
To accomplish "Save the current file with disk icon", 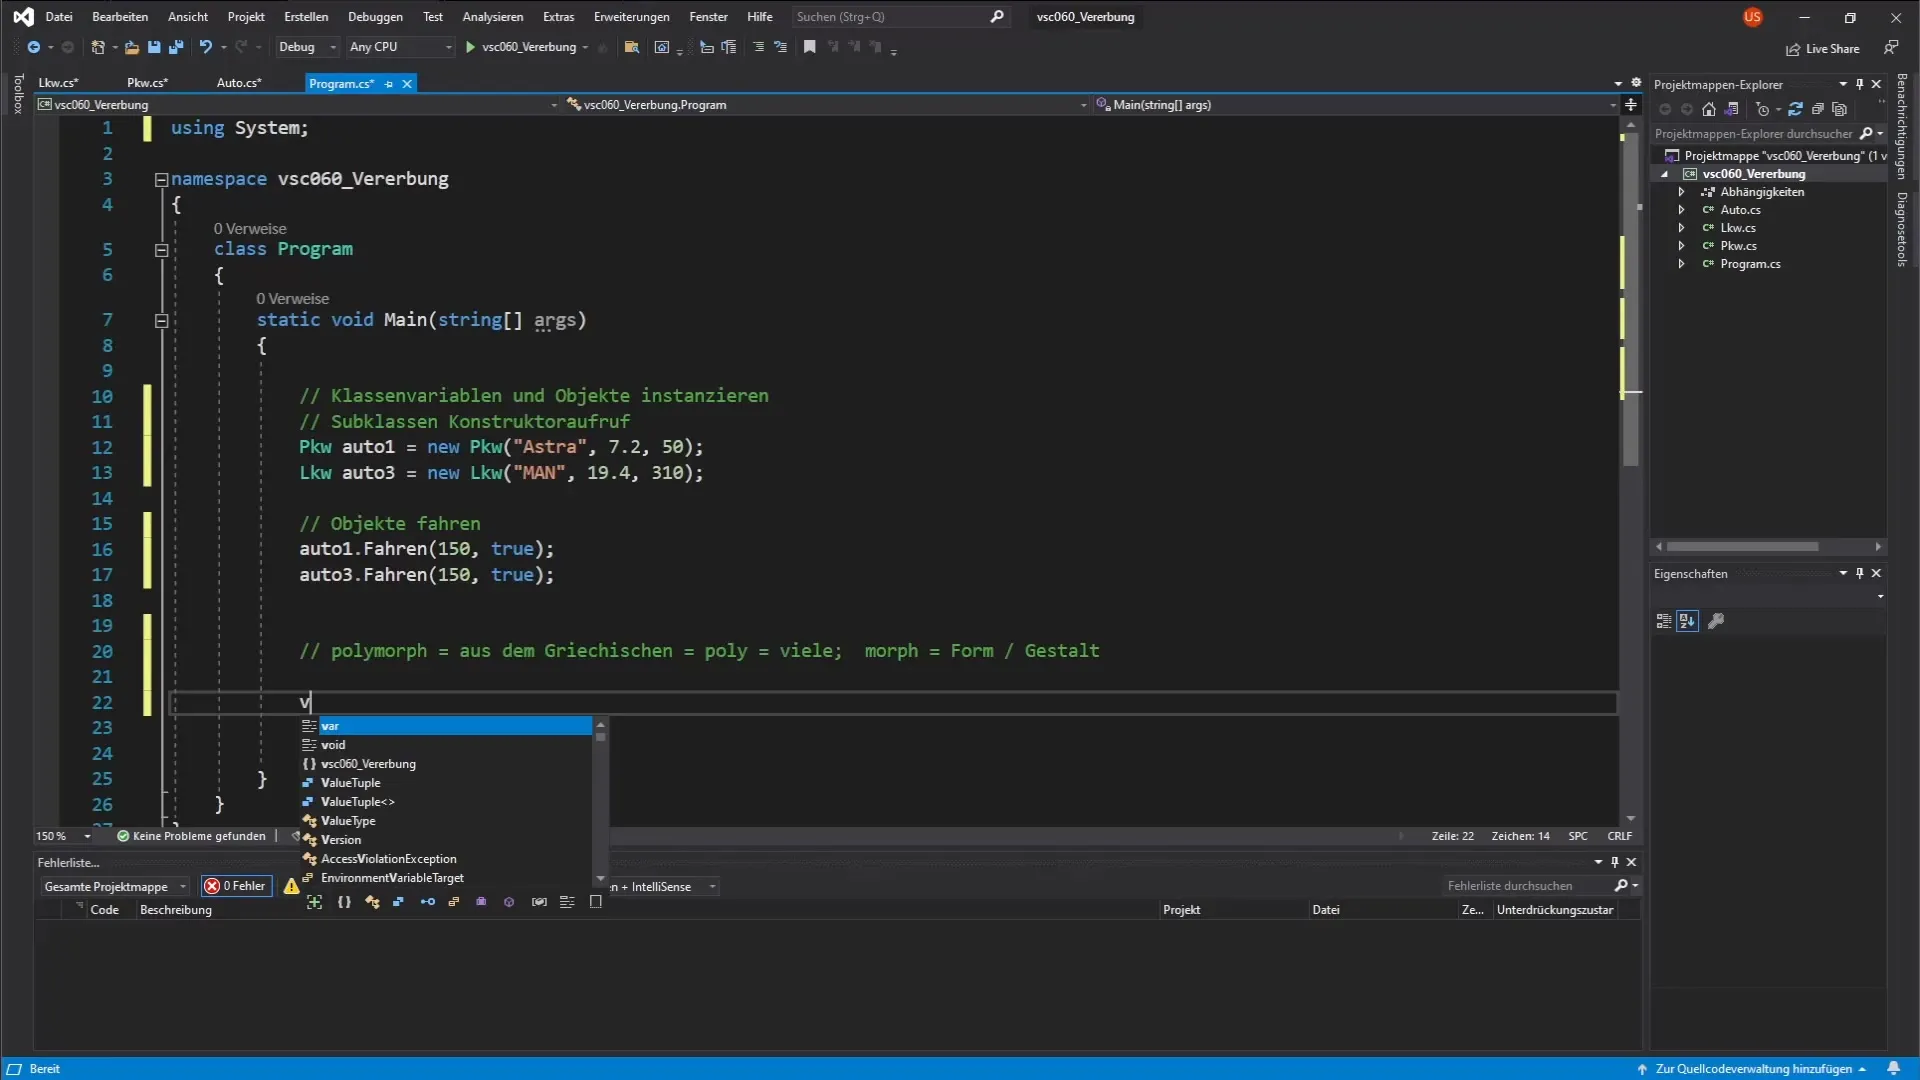I will coord(154,47).
